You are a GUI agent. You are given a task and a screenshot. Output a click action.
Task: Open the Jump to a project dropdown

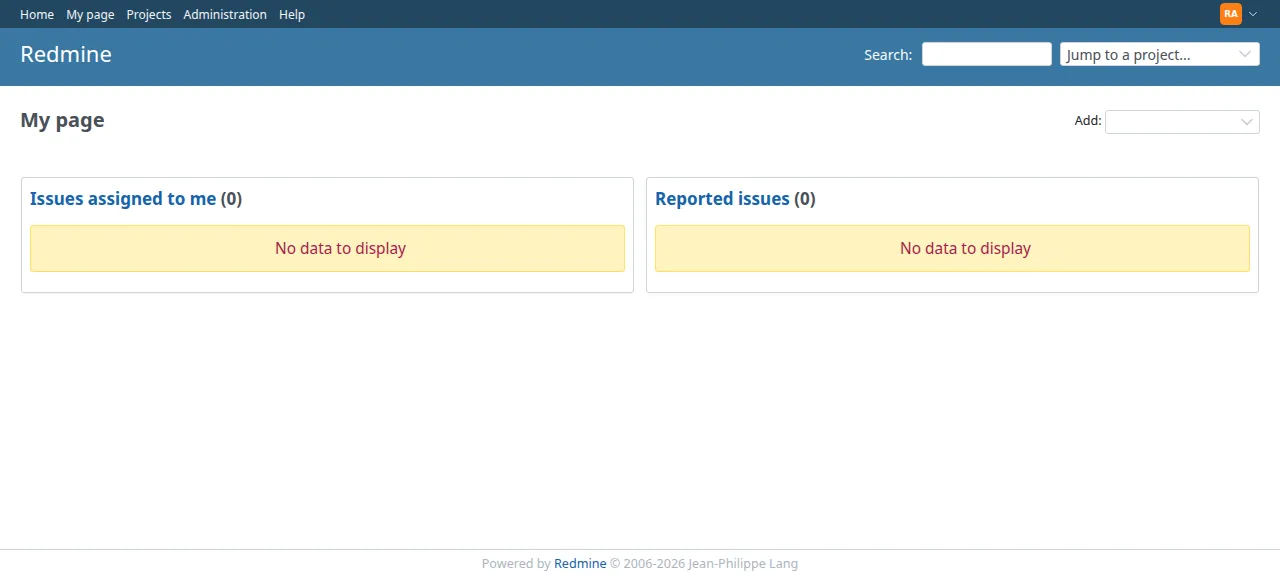(x=1159, y=54)
